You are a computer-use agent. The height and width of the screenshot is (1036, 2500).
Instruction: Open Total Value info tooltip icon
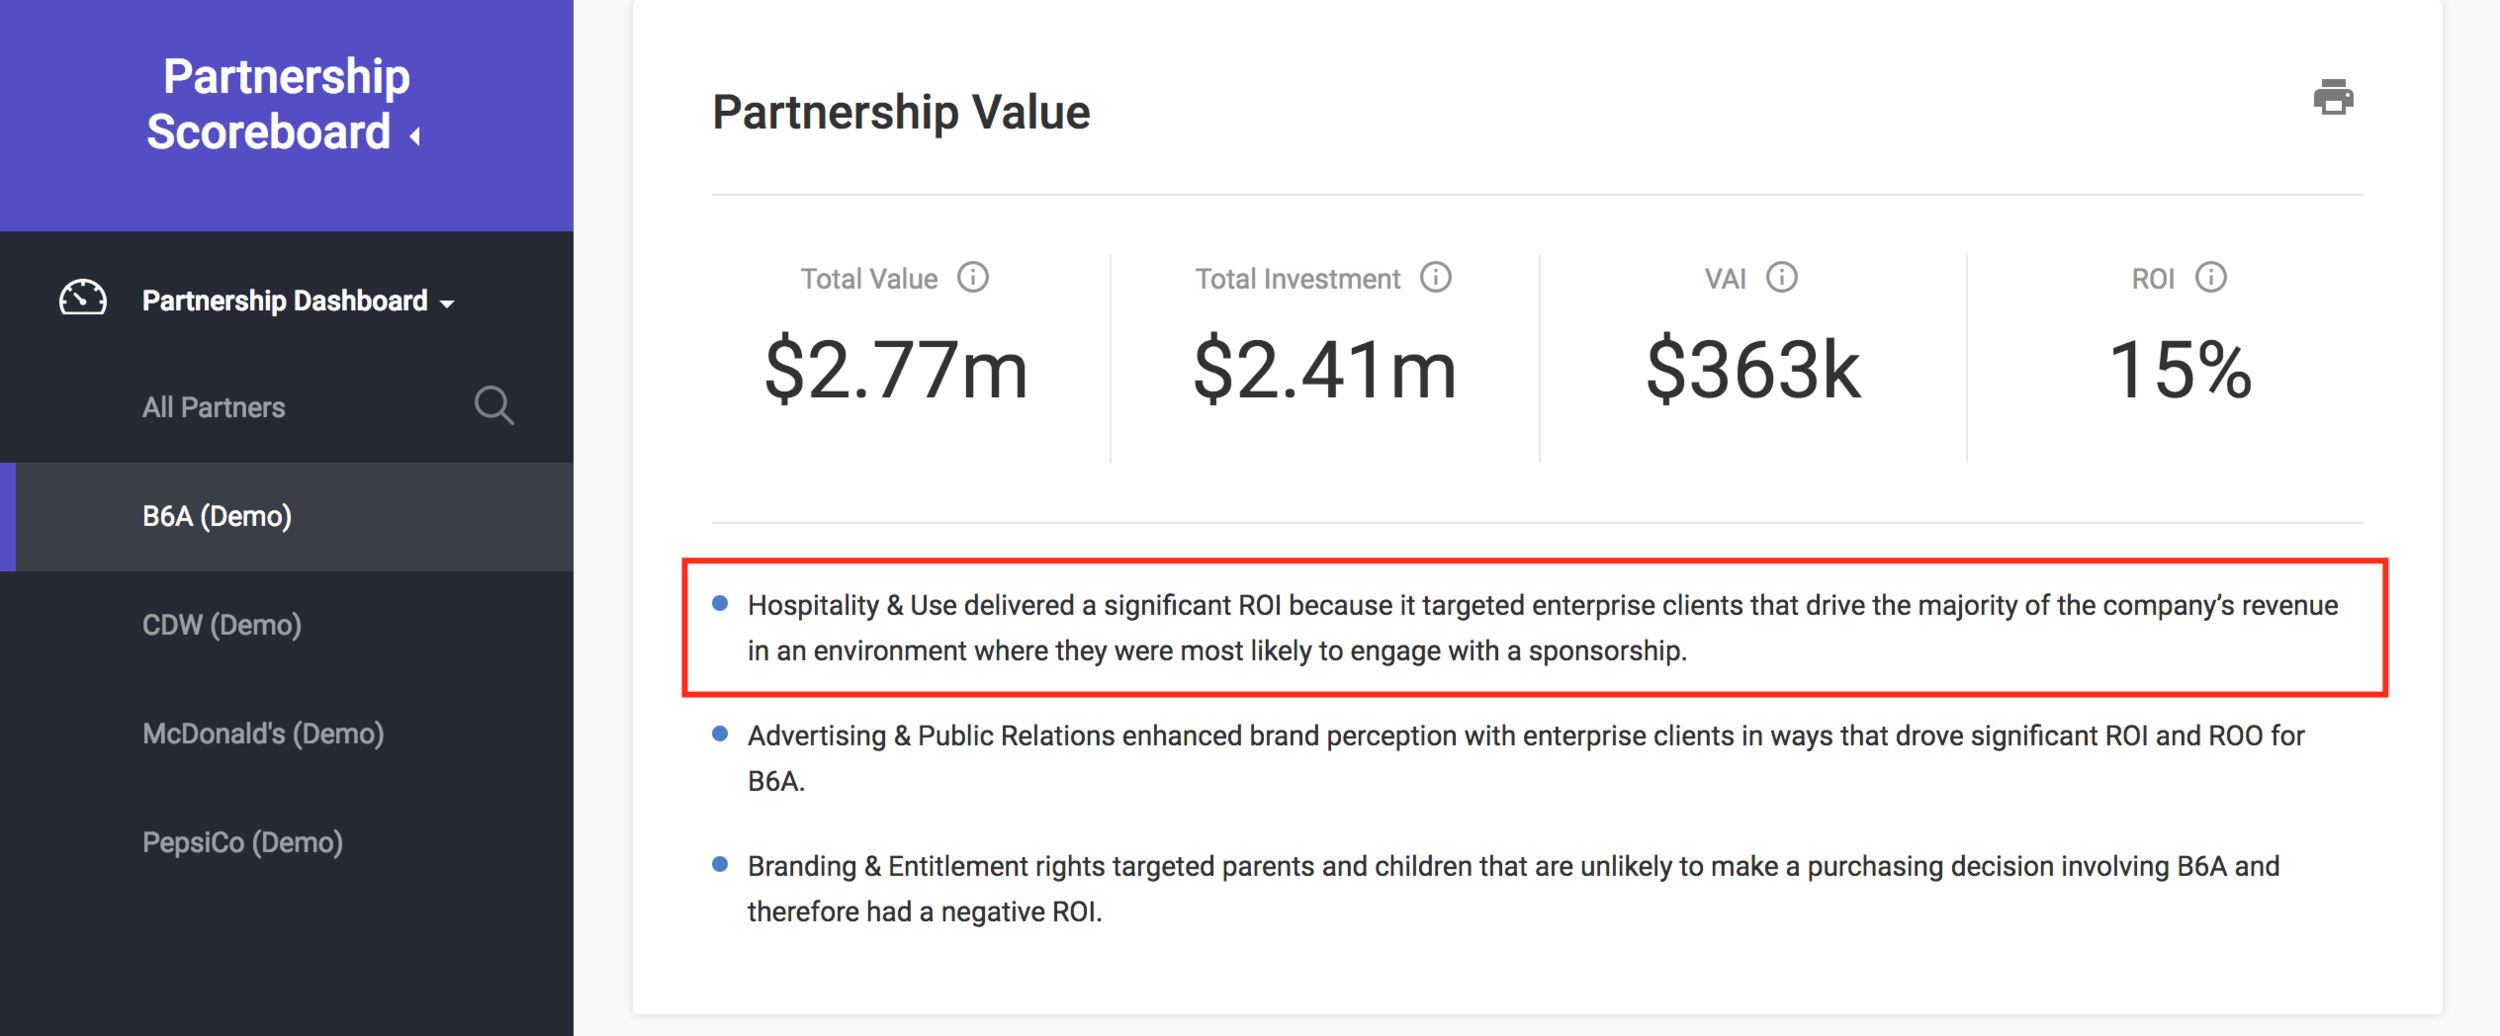(x=972, y=277)
